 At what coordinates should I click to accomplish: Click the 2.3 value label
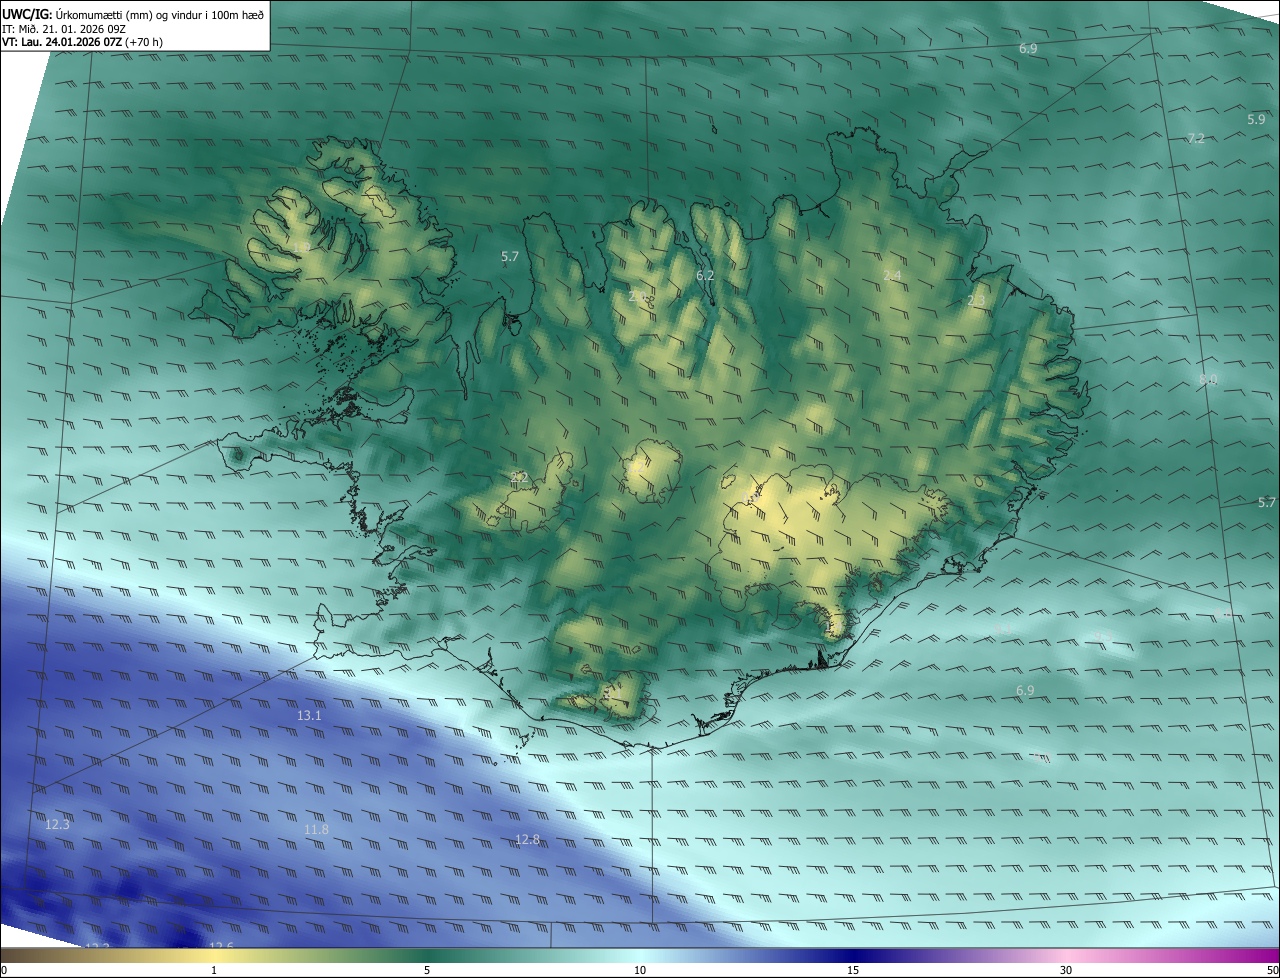tap(976, 300)
